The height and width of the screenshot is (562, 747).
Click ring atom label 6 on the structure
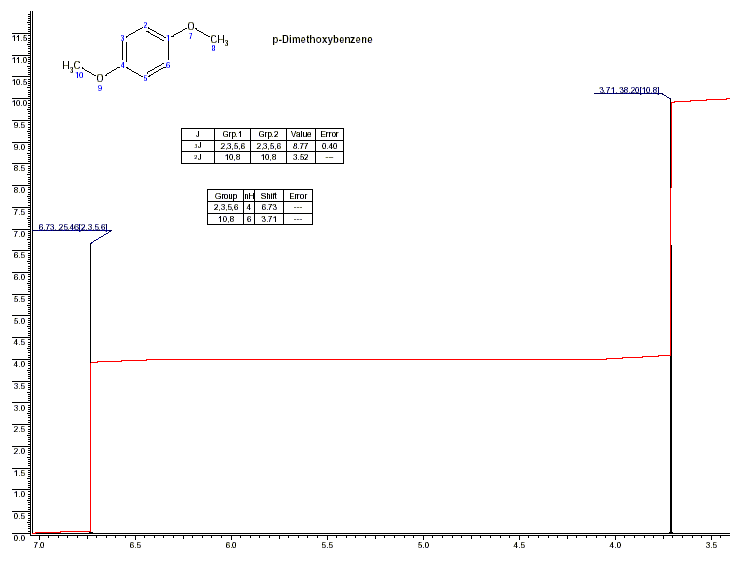point(168,65)
